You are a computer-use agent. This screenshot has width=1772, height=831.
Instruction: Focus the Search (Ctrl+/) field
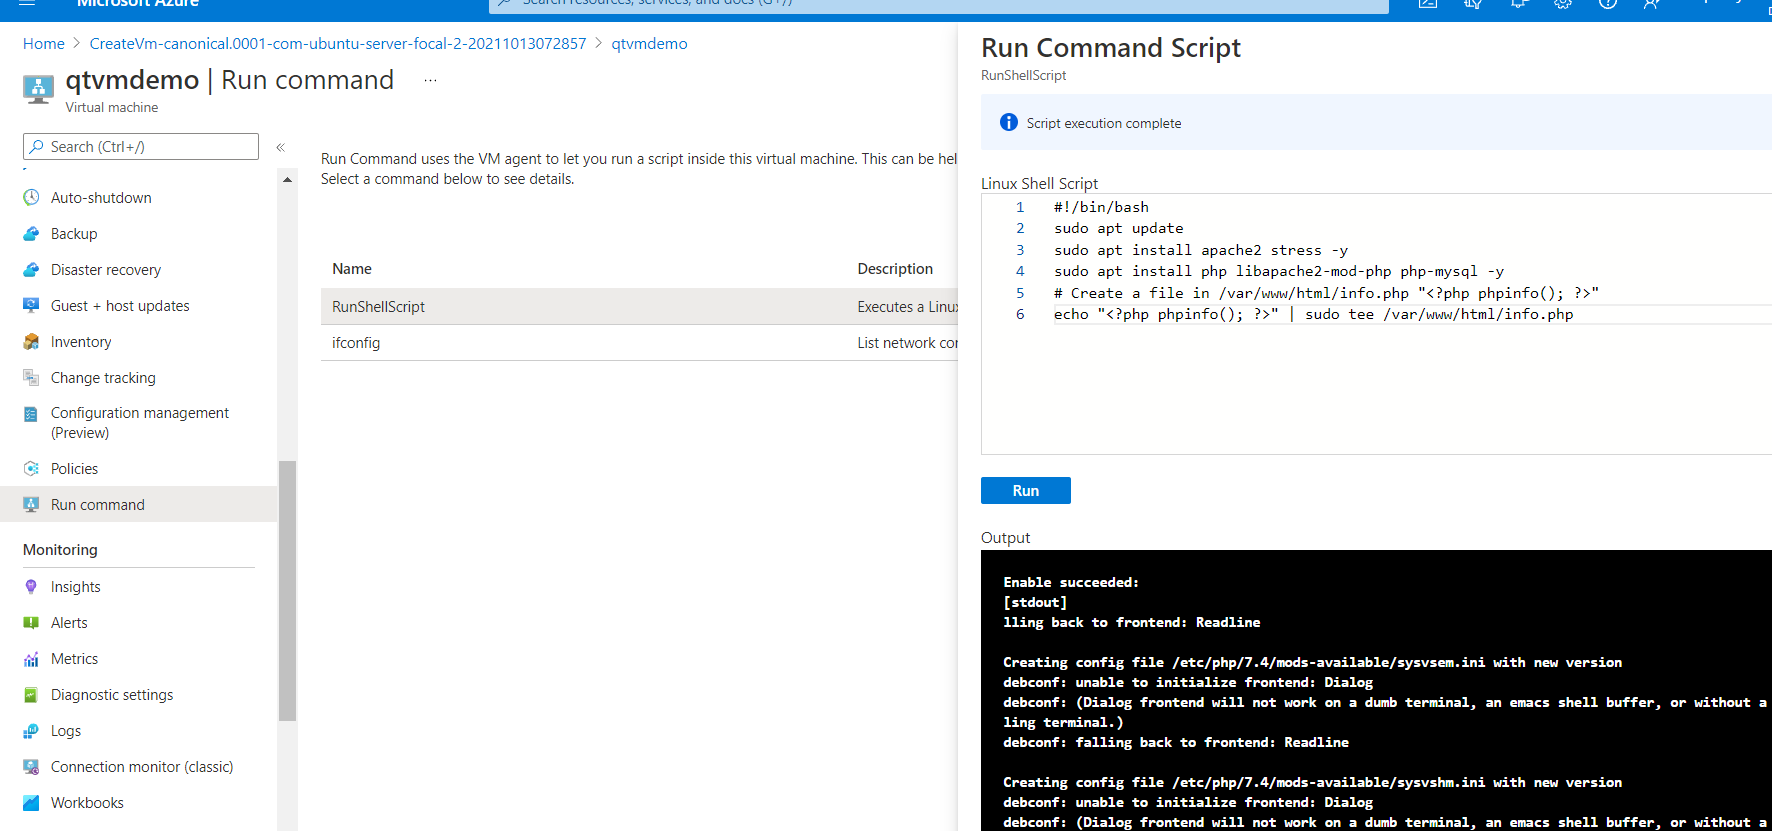(x=141, y=146)
